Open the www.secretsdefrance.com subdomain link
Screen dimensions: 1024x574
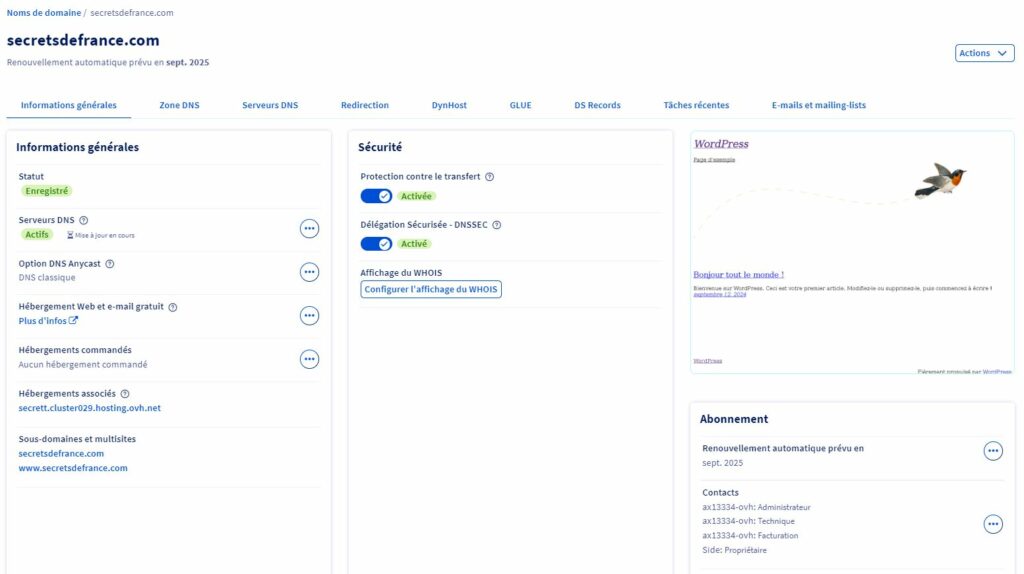coord(73,468)
